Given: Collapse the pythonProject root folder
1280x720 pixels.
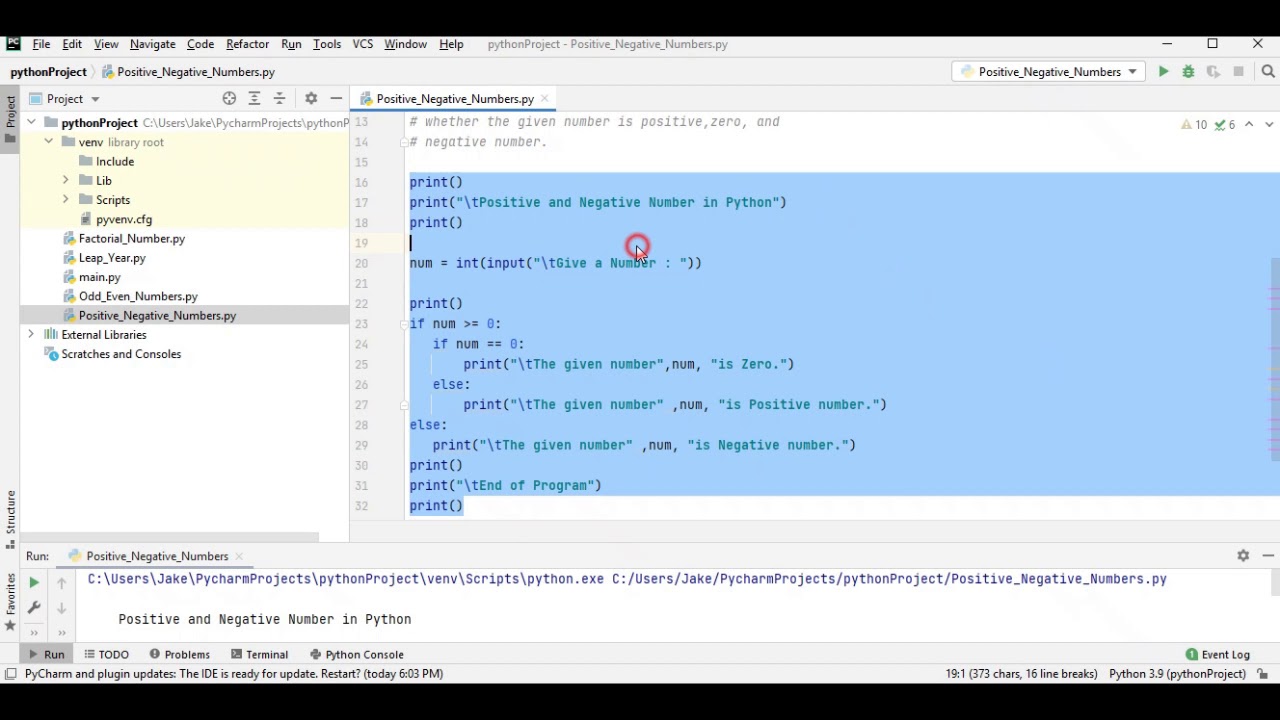Looking at the screenshot, I should 31,122.
